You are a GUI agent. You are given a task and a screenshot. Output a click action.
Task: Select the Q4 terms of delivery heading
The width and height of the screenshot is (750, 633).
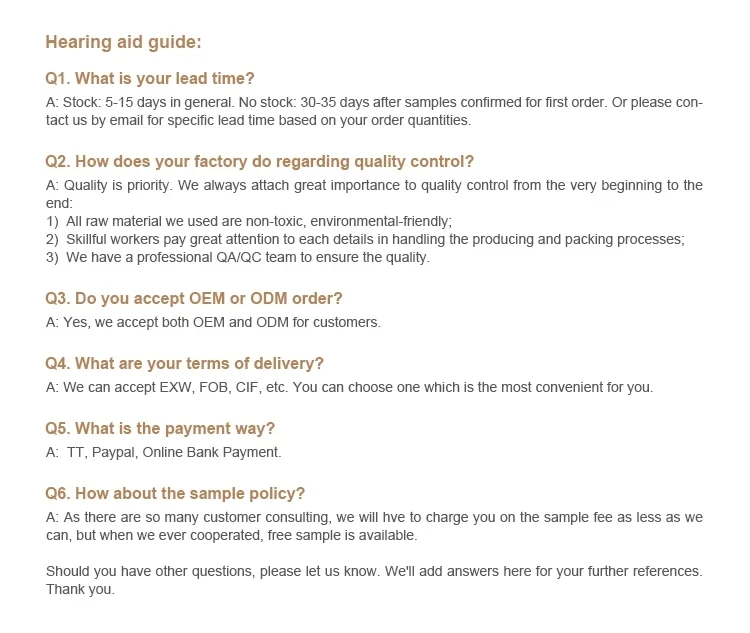pos(184,364)
